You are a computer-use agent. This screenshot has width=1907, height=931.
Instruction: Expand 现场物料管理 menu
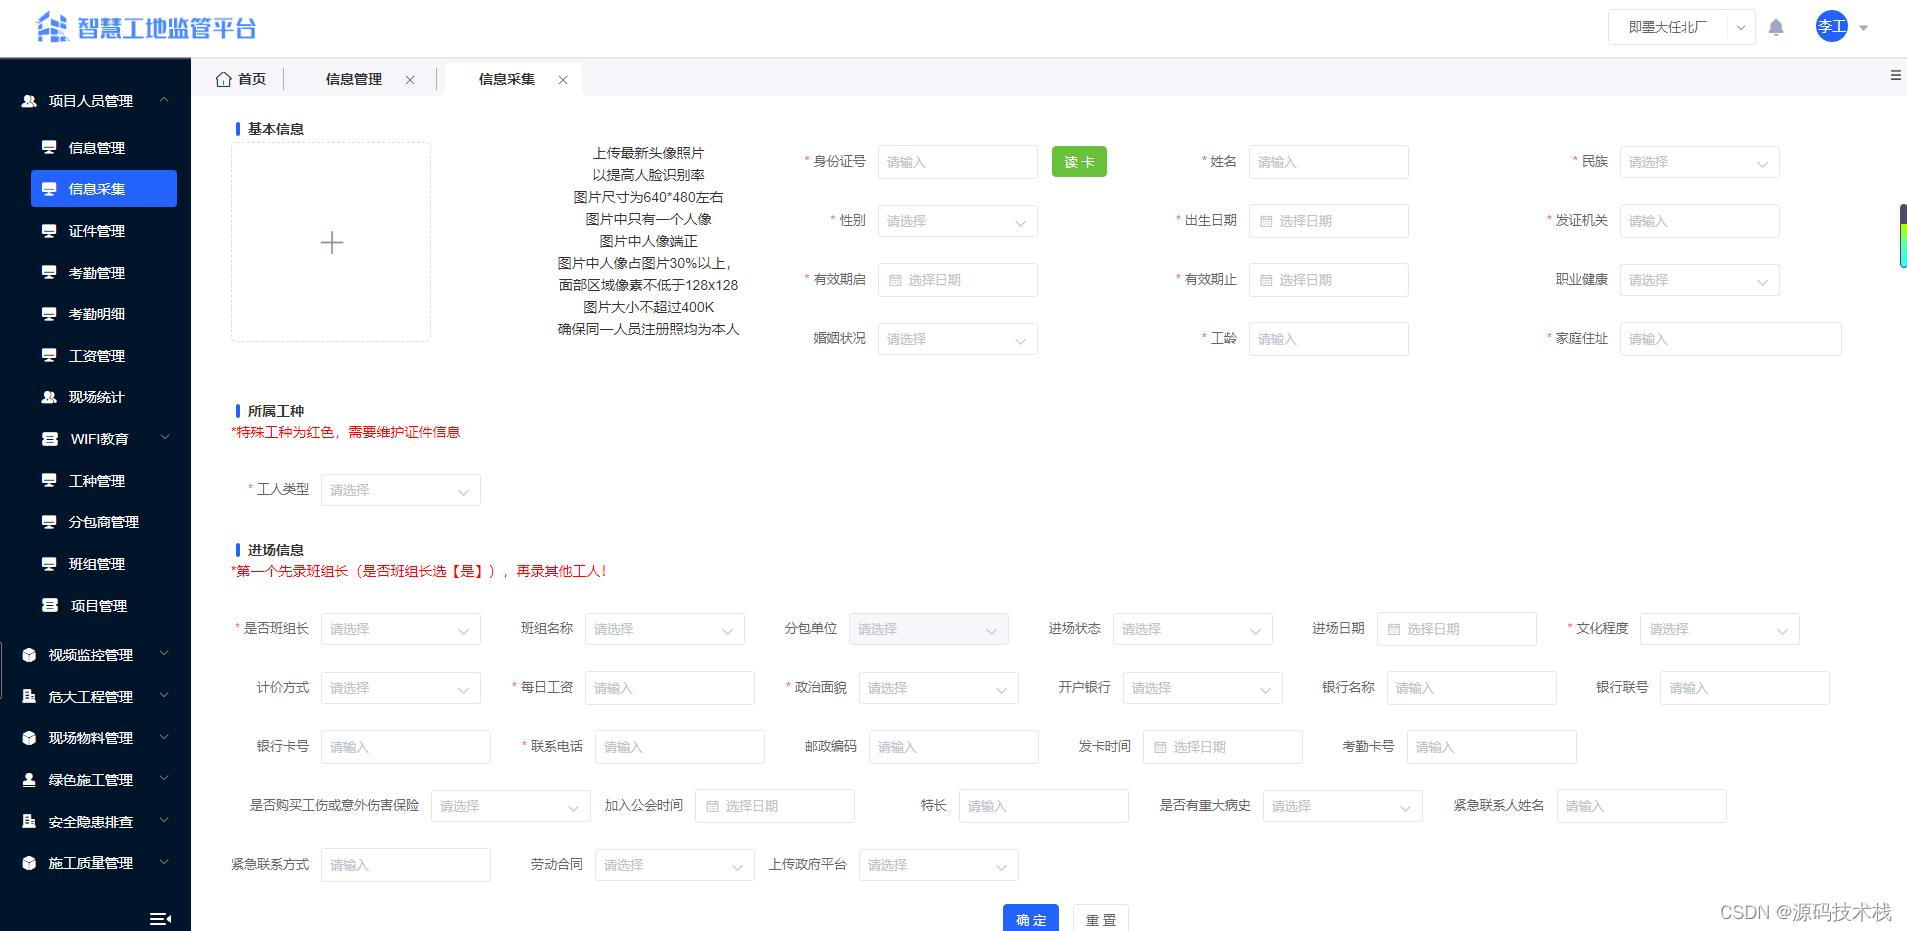(x=95, y=738)
